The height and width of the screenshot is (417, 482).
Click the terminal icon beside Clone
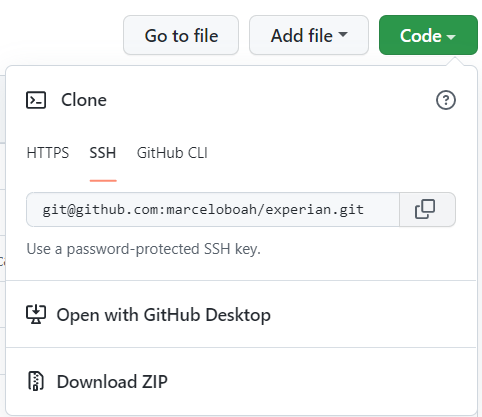coord(36,100)
